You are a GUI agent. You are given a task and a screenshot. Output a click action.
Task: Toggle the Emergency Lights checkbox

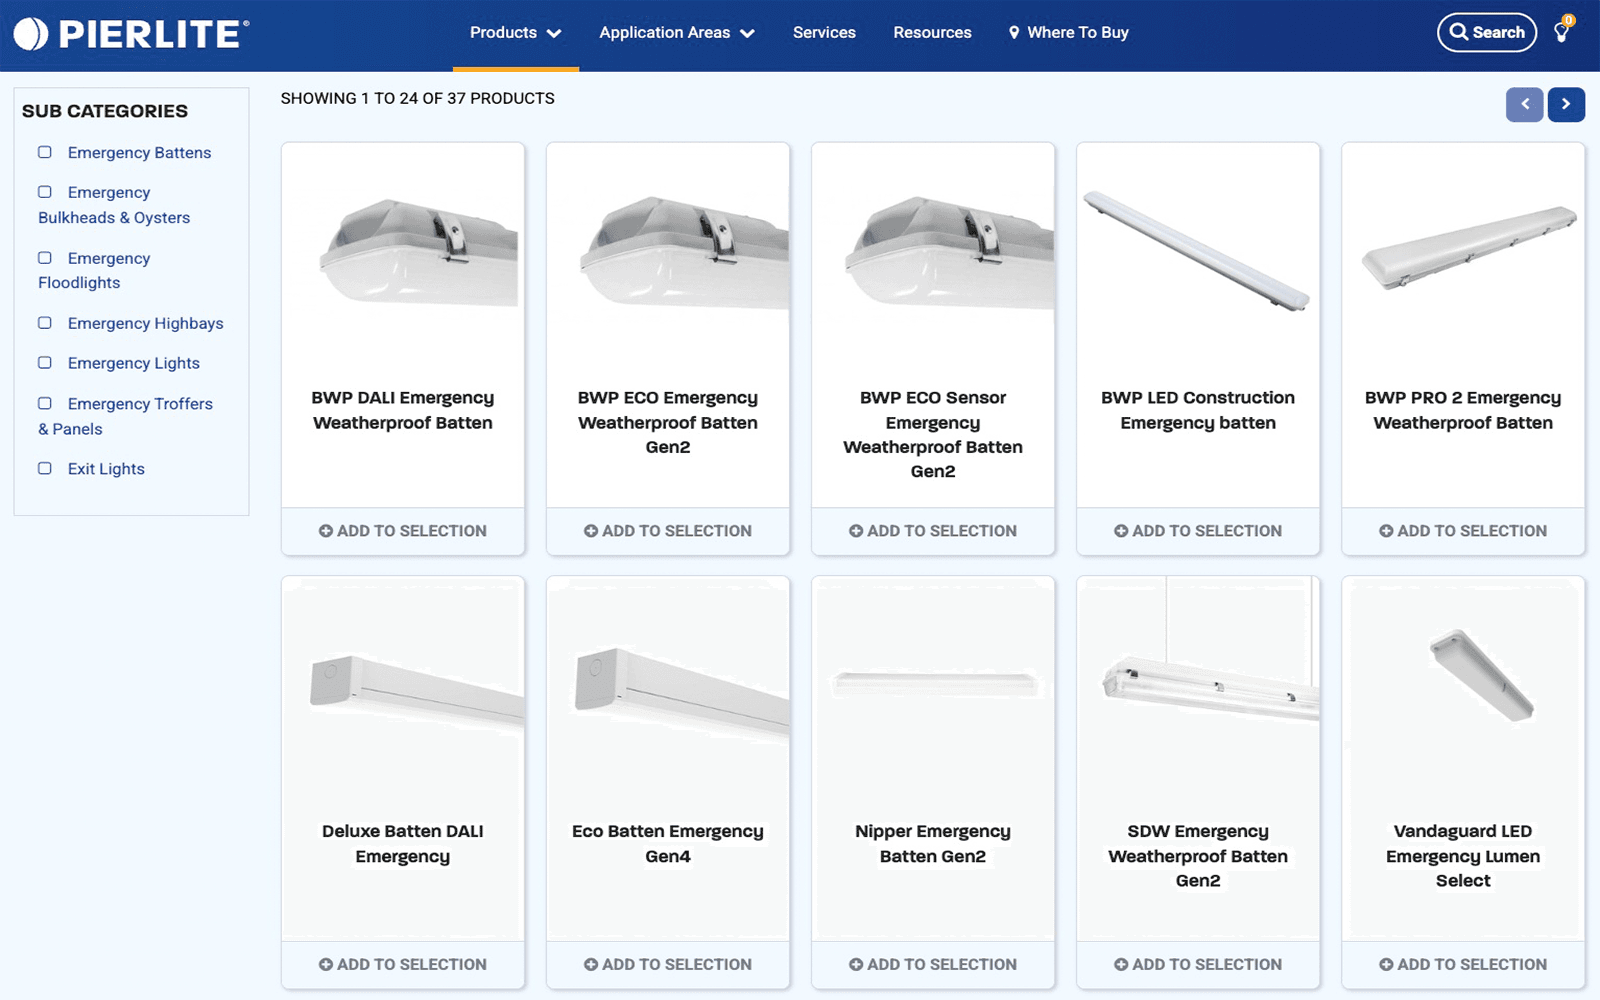45,363
